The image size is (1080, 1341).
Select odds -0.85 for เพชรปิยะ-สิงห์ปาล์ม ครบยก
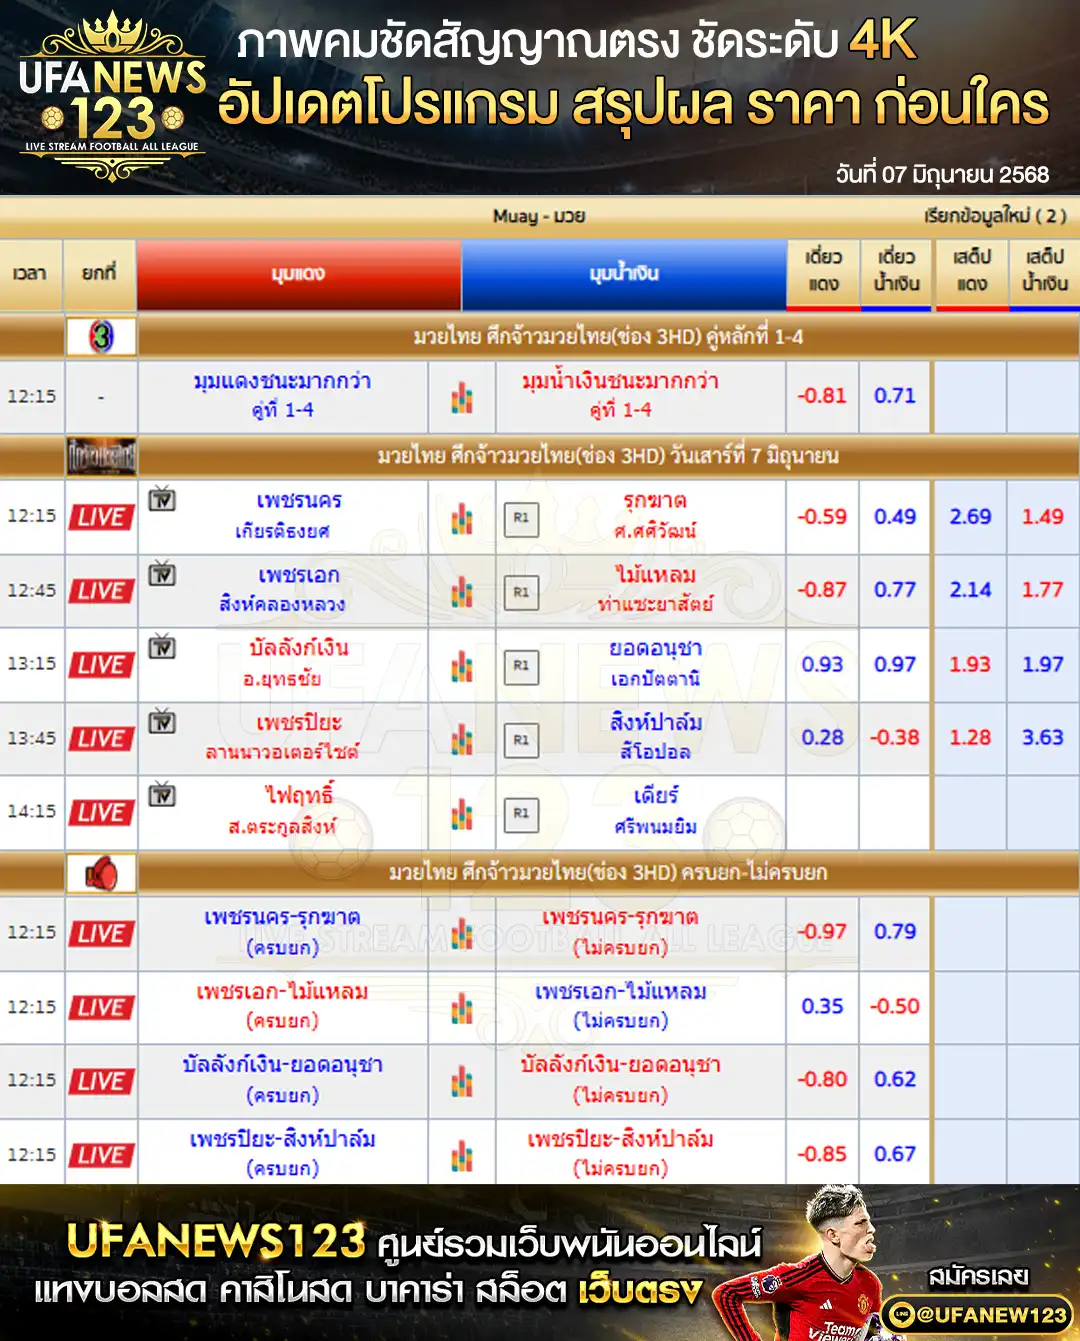822,1154
